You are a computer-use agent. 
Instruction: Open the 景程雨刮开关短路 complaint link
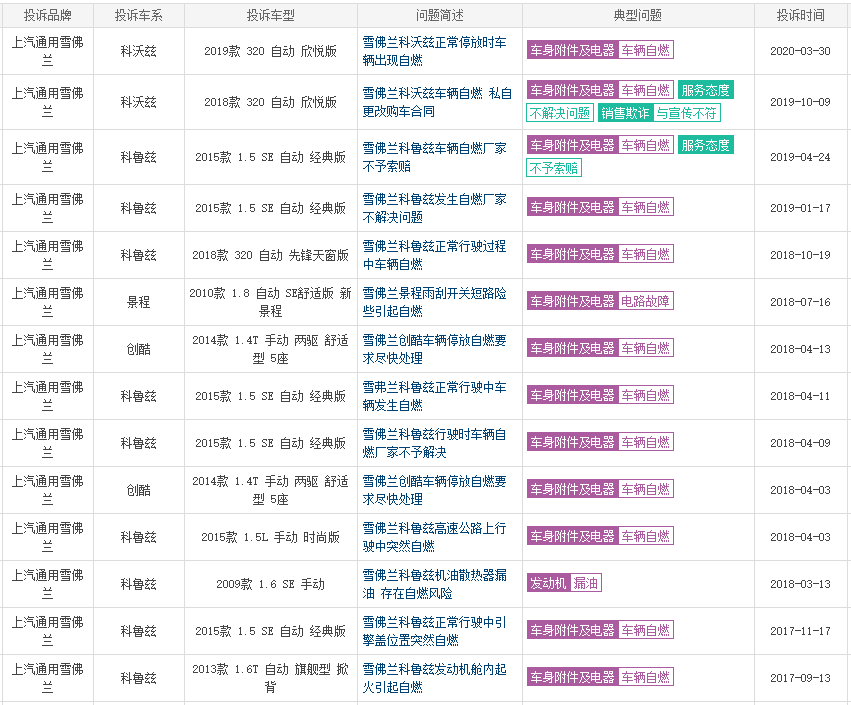click(434, 302)
